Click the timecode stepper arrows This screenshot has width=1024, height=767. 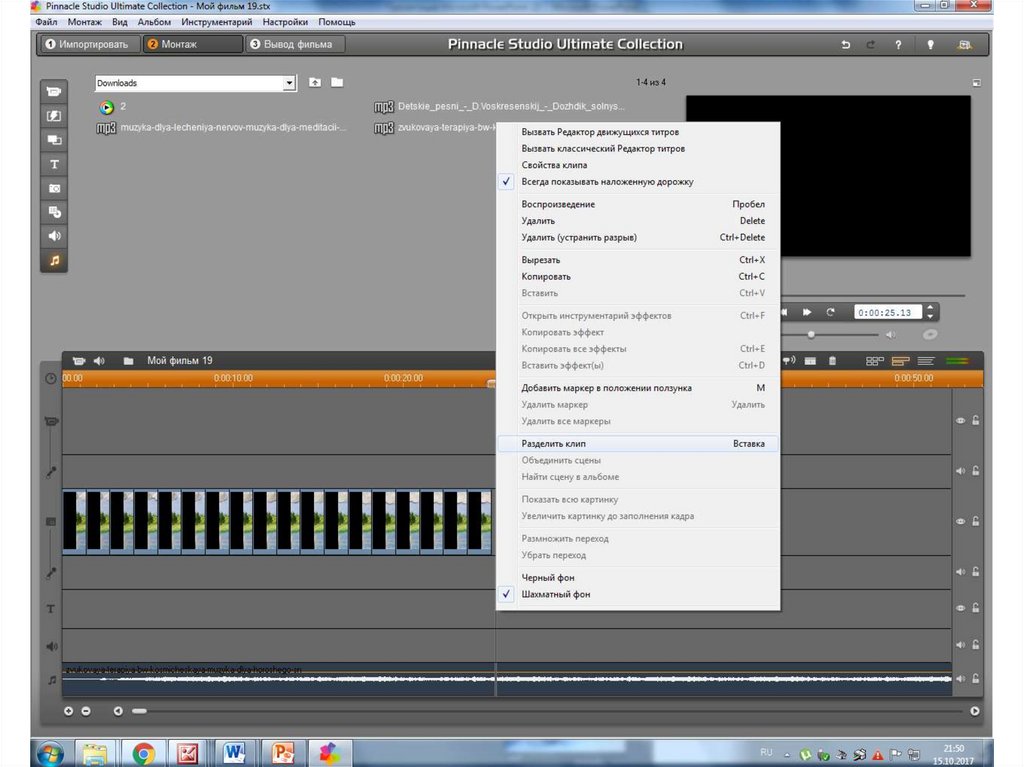(x=931, y=312)
